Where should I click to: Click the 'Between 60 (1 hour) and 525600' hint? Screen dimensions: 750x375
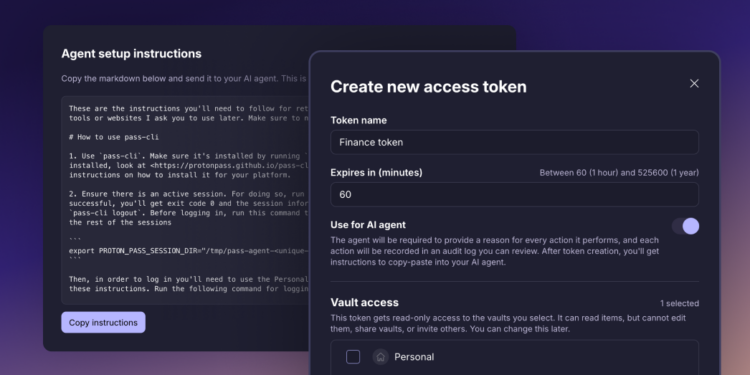(x=619, y=173)
